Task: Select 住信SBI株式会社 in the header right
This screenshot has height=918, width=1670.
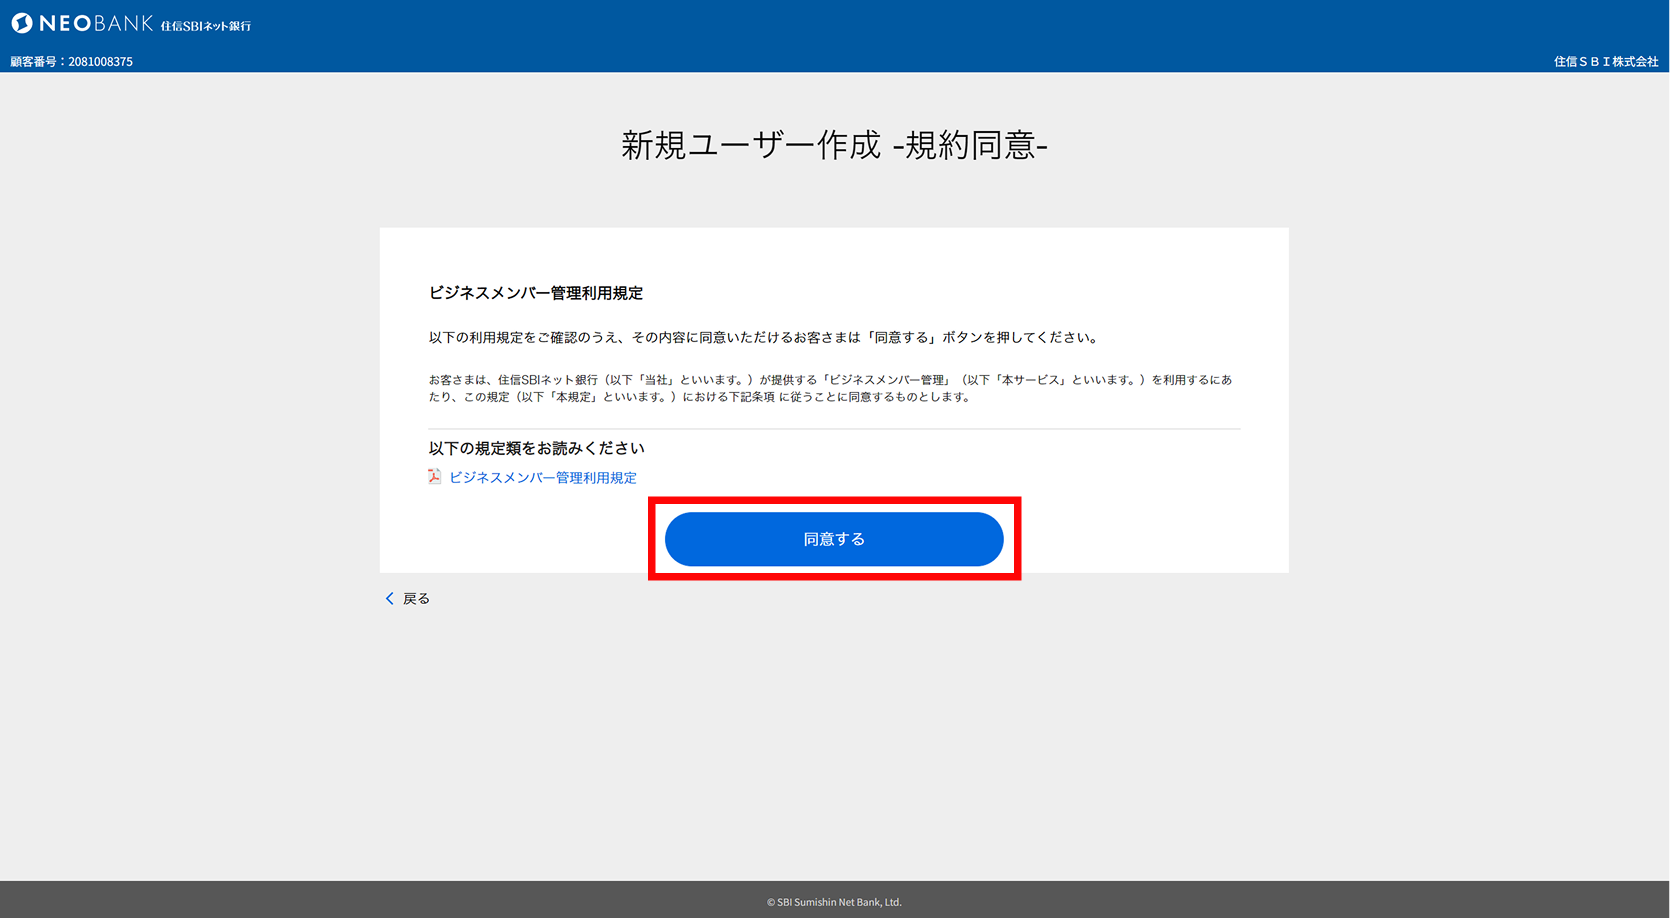Action: pos(1605,61)
